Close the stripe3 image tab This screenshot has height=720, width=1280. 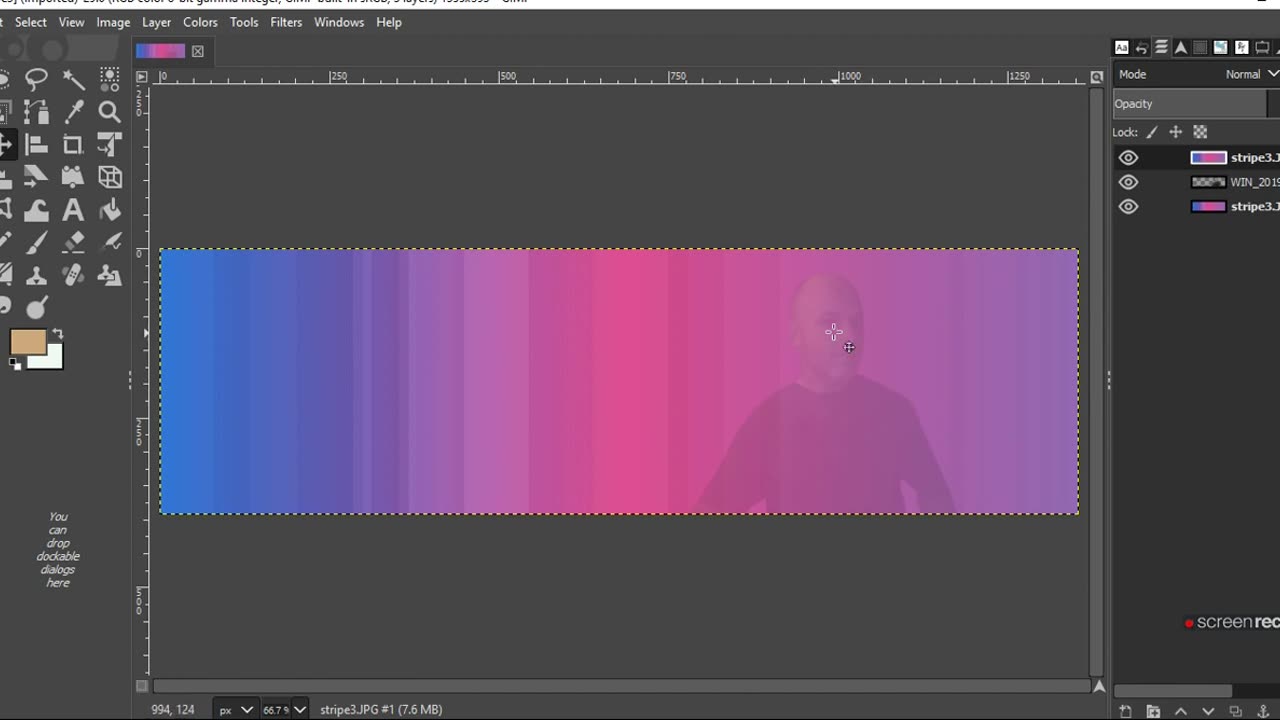click(198, 51)
